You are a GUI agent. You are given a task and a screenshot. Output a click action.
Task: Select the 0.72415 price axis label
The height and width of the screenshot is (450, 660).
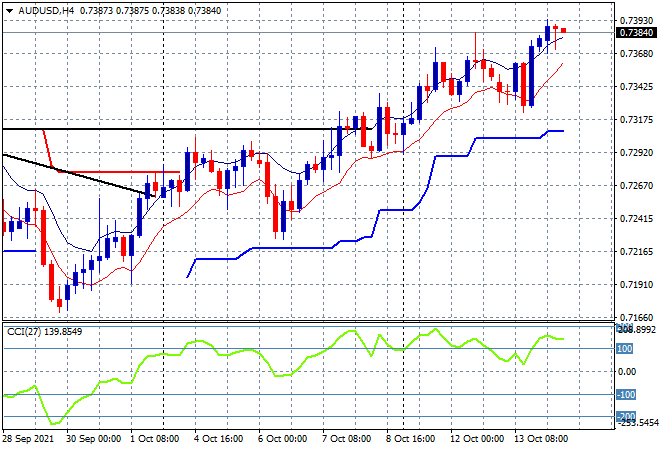[x=637, y=218]
